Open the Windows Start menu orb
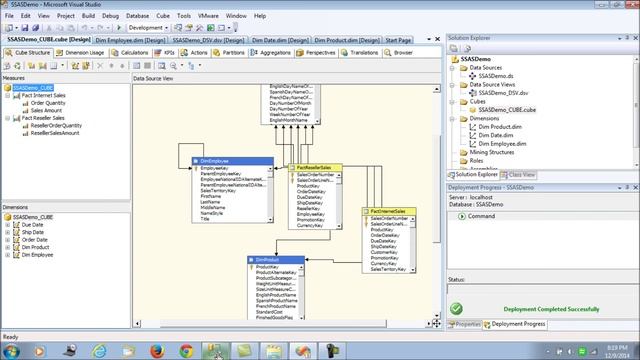640x360 pixels. click(11, 351)
